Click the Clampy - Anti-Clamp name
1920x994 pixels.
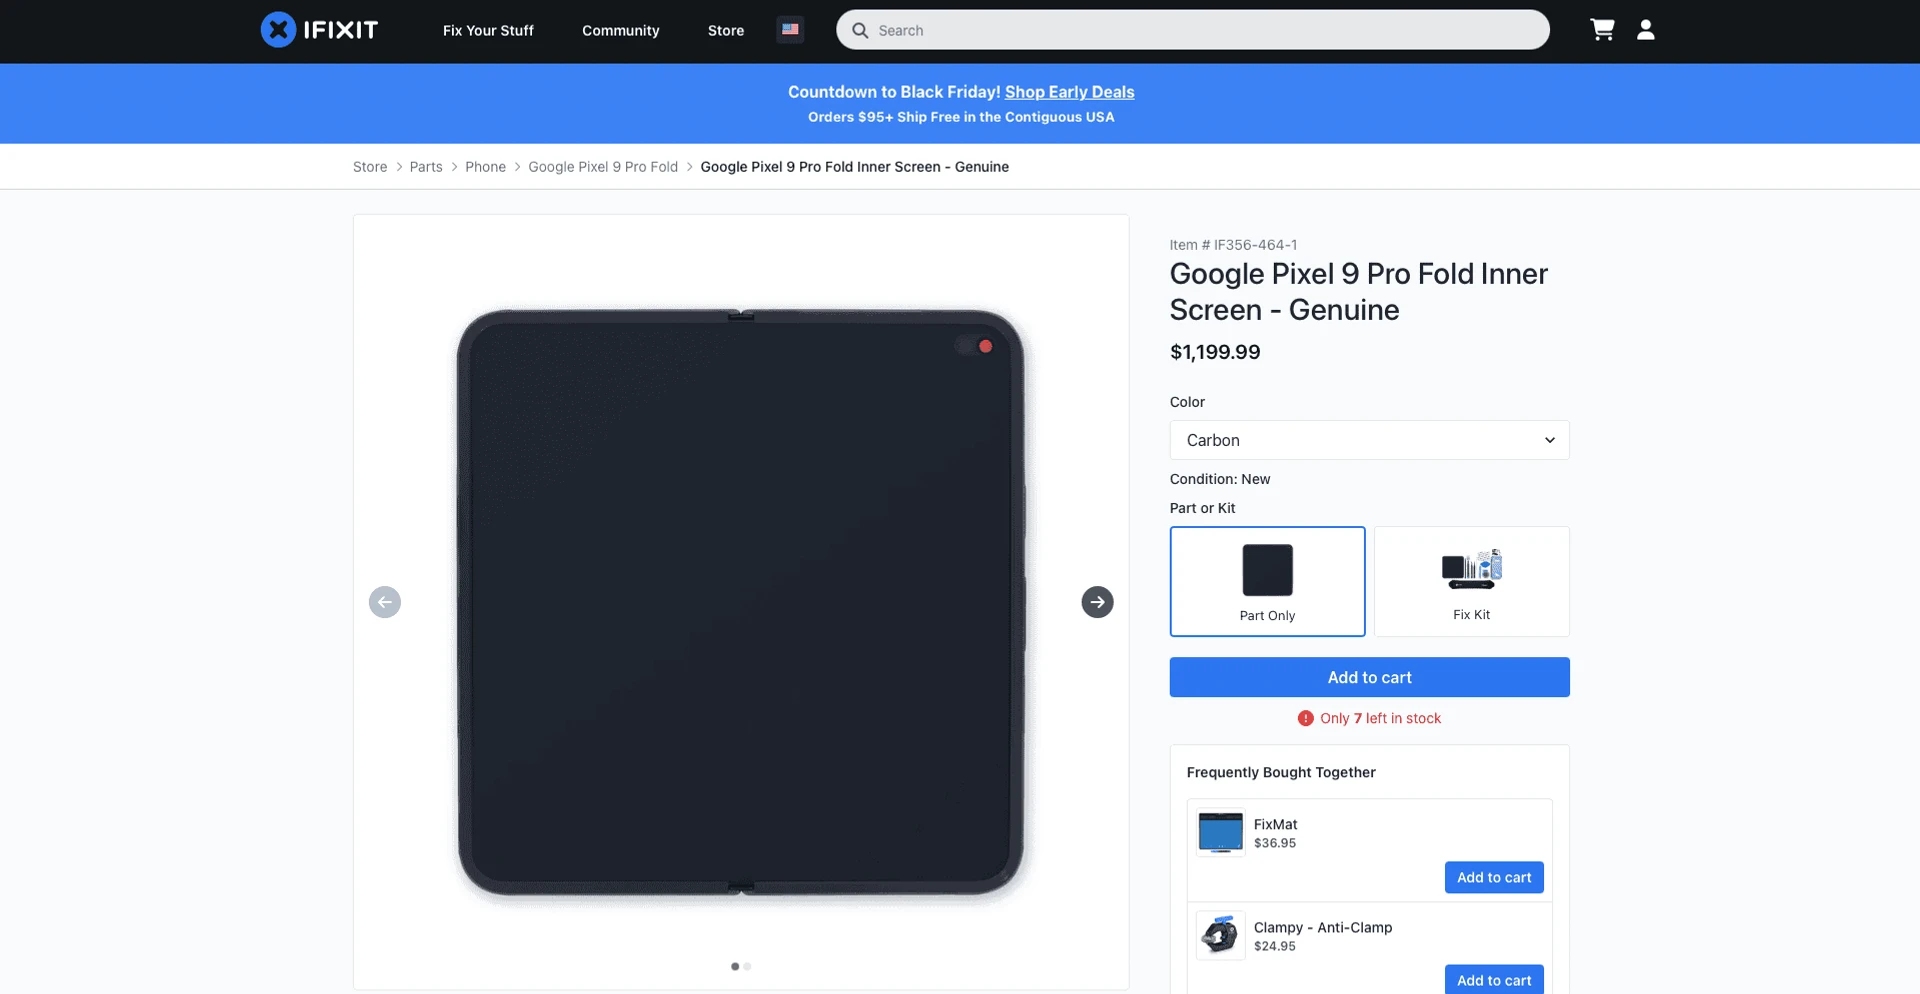coord(1323,927)
